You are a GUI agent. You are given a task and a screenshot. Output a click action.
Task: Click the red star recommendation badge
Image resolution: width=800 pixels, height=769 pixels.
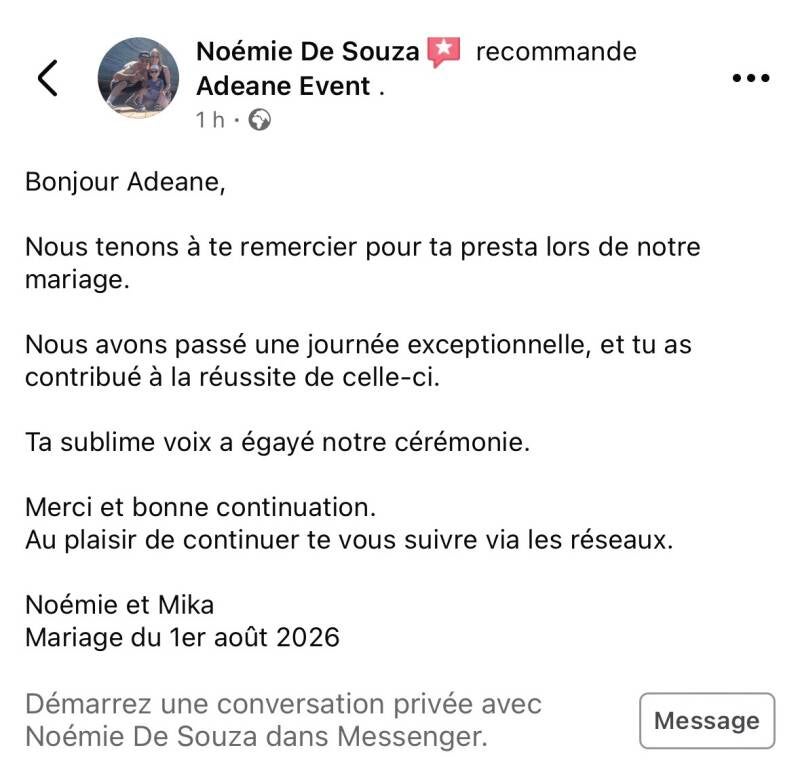coord(443,52)
